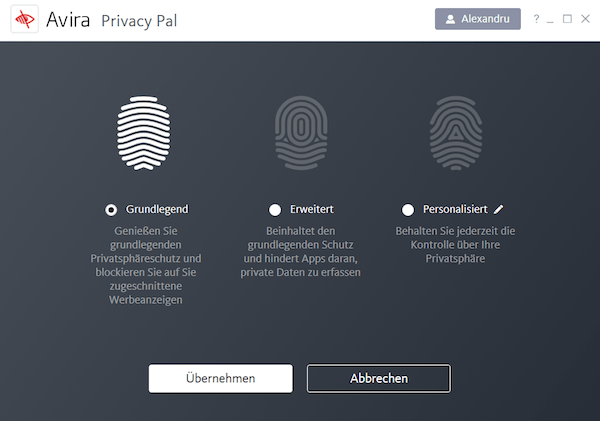Choose the Personalisiert radio button
The height and width of the screenshot is (421, 600).
[x=408, y=210]
